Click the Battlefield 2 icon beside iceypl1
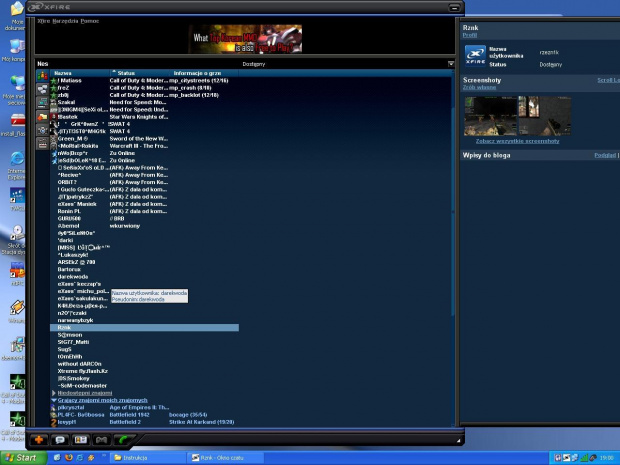The width and height of the screenshot is (620, 465). coord(54,422)
